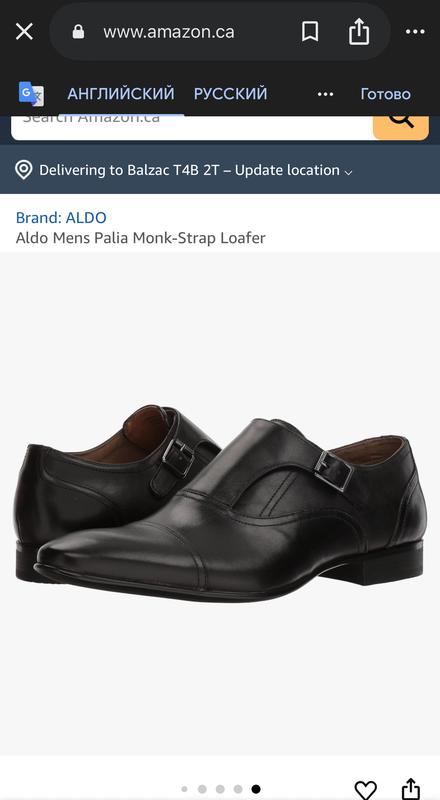This screenshot has height=800, width=440.
Task: Close the in-app browser with X icon
Action: tap(24, 32)
